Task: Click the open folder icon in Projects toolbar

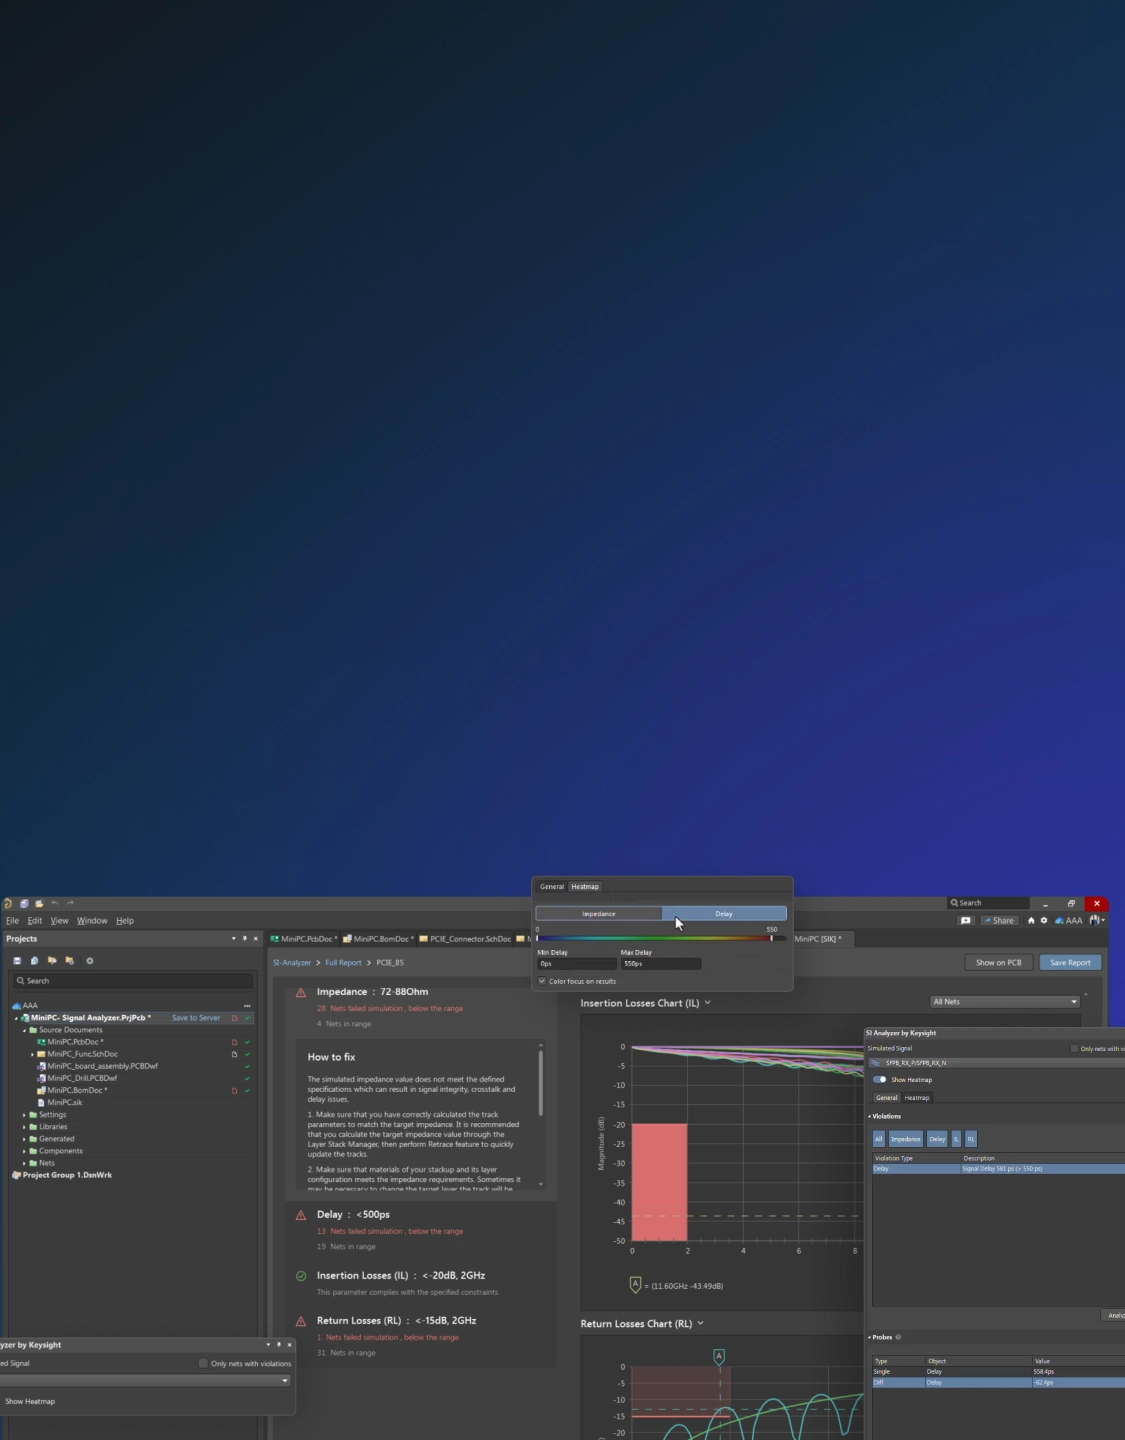Action: 52,960
